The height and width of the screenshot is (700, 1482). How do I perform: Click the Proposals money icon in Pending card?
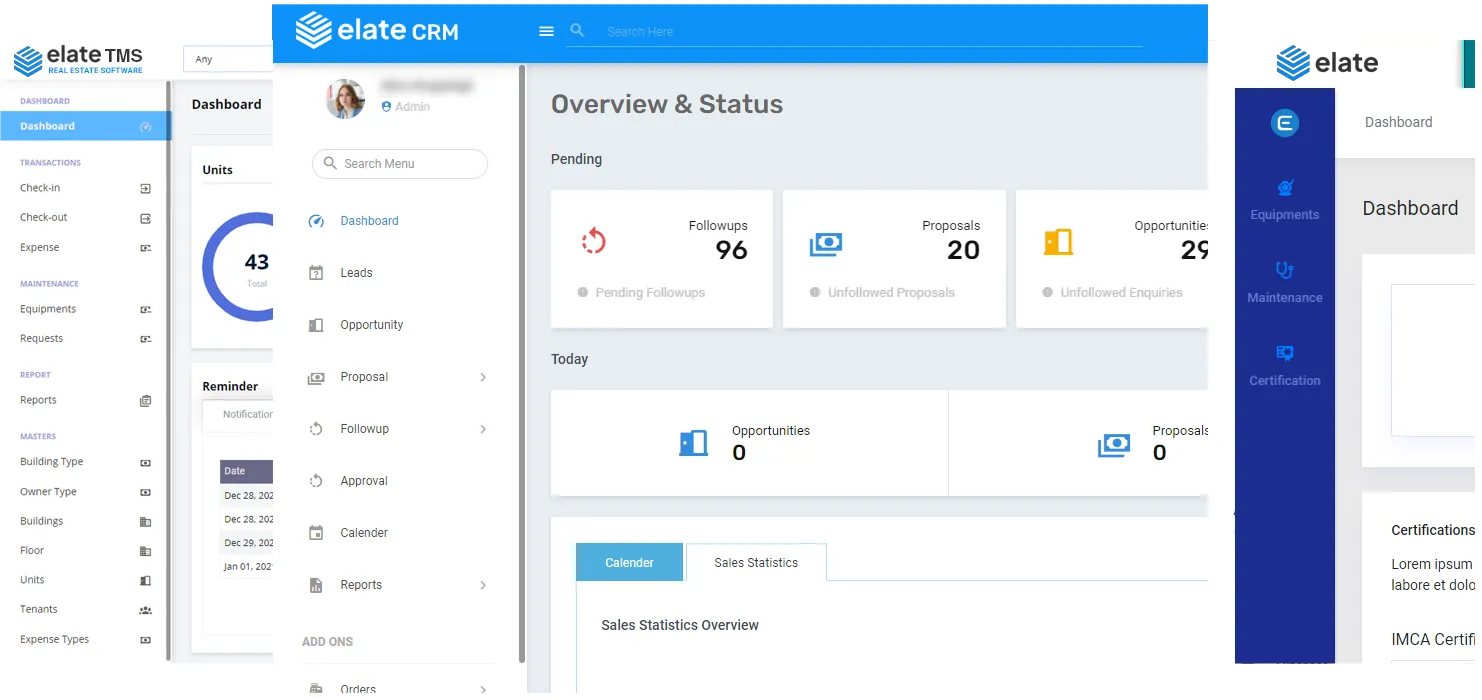[826, 243]
